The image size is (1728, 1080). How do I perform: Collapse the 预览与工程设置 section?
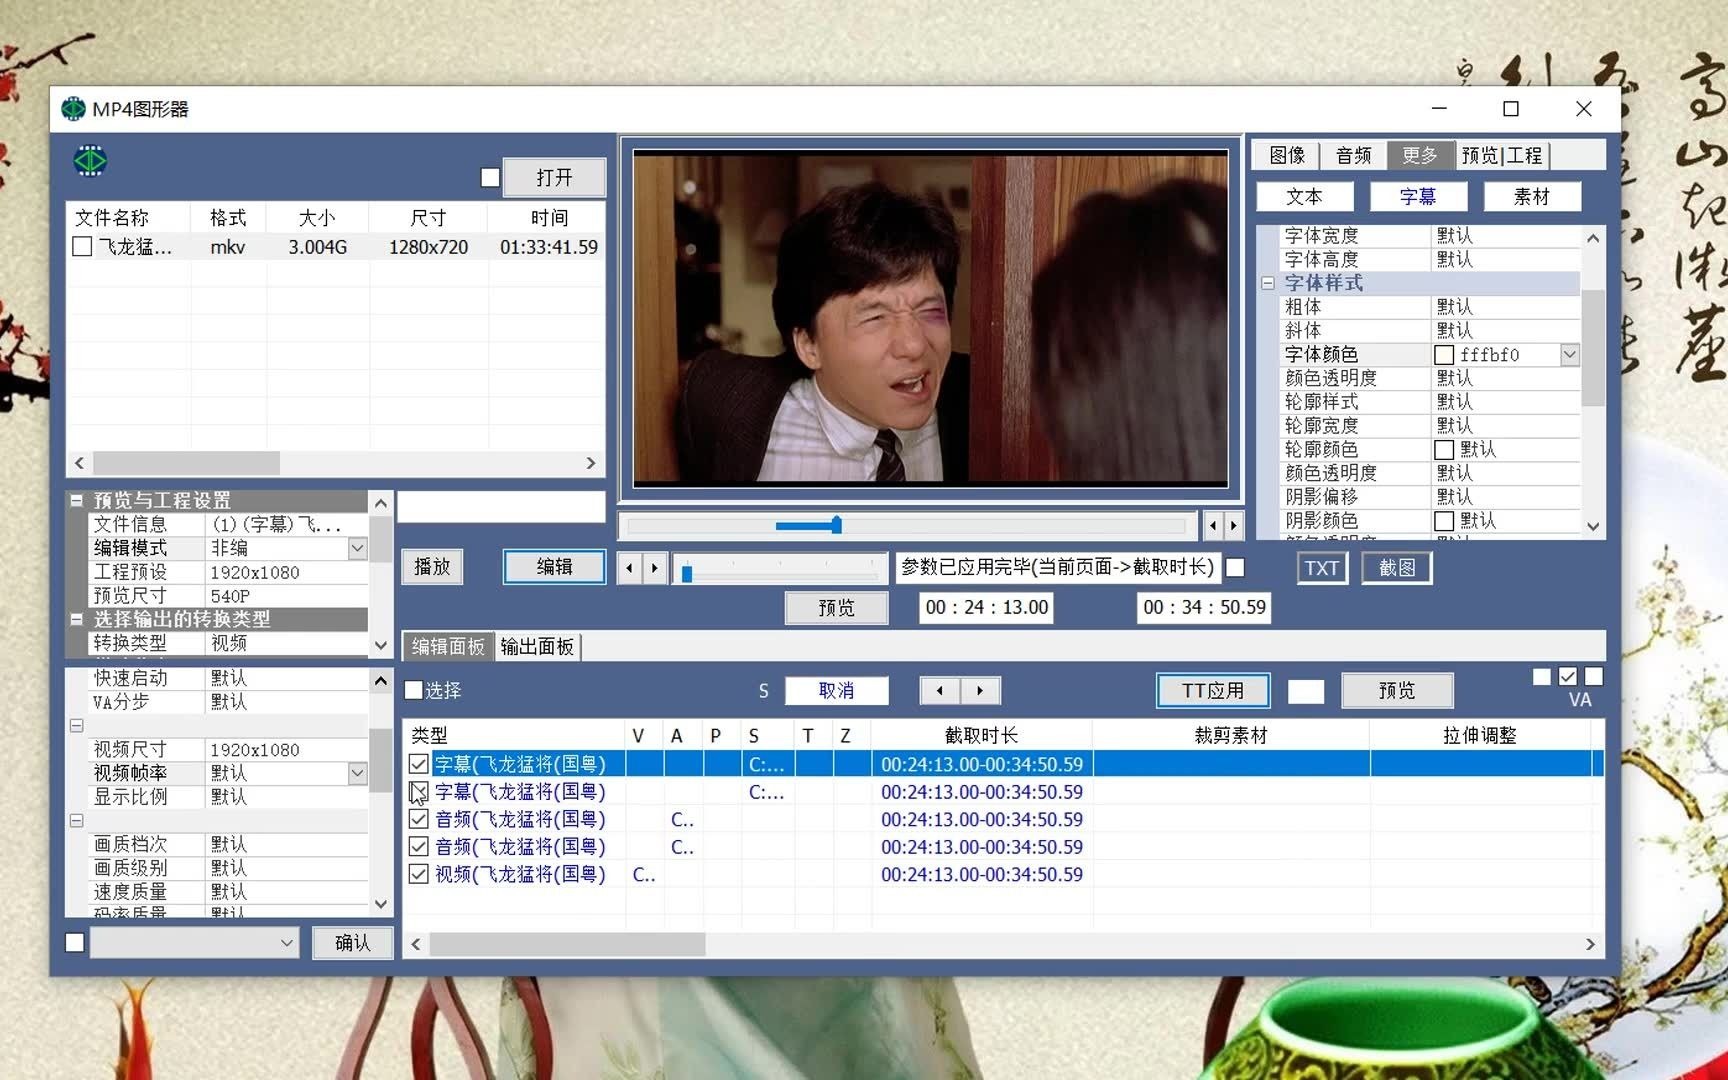tap(76, 500)
